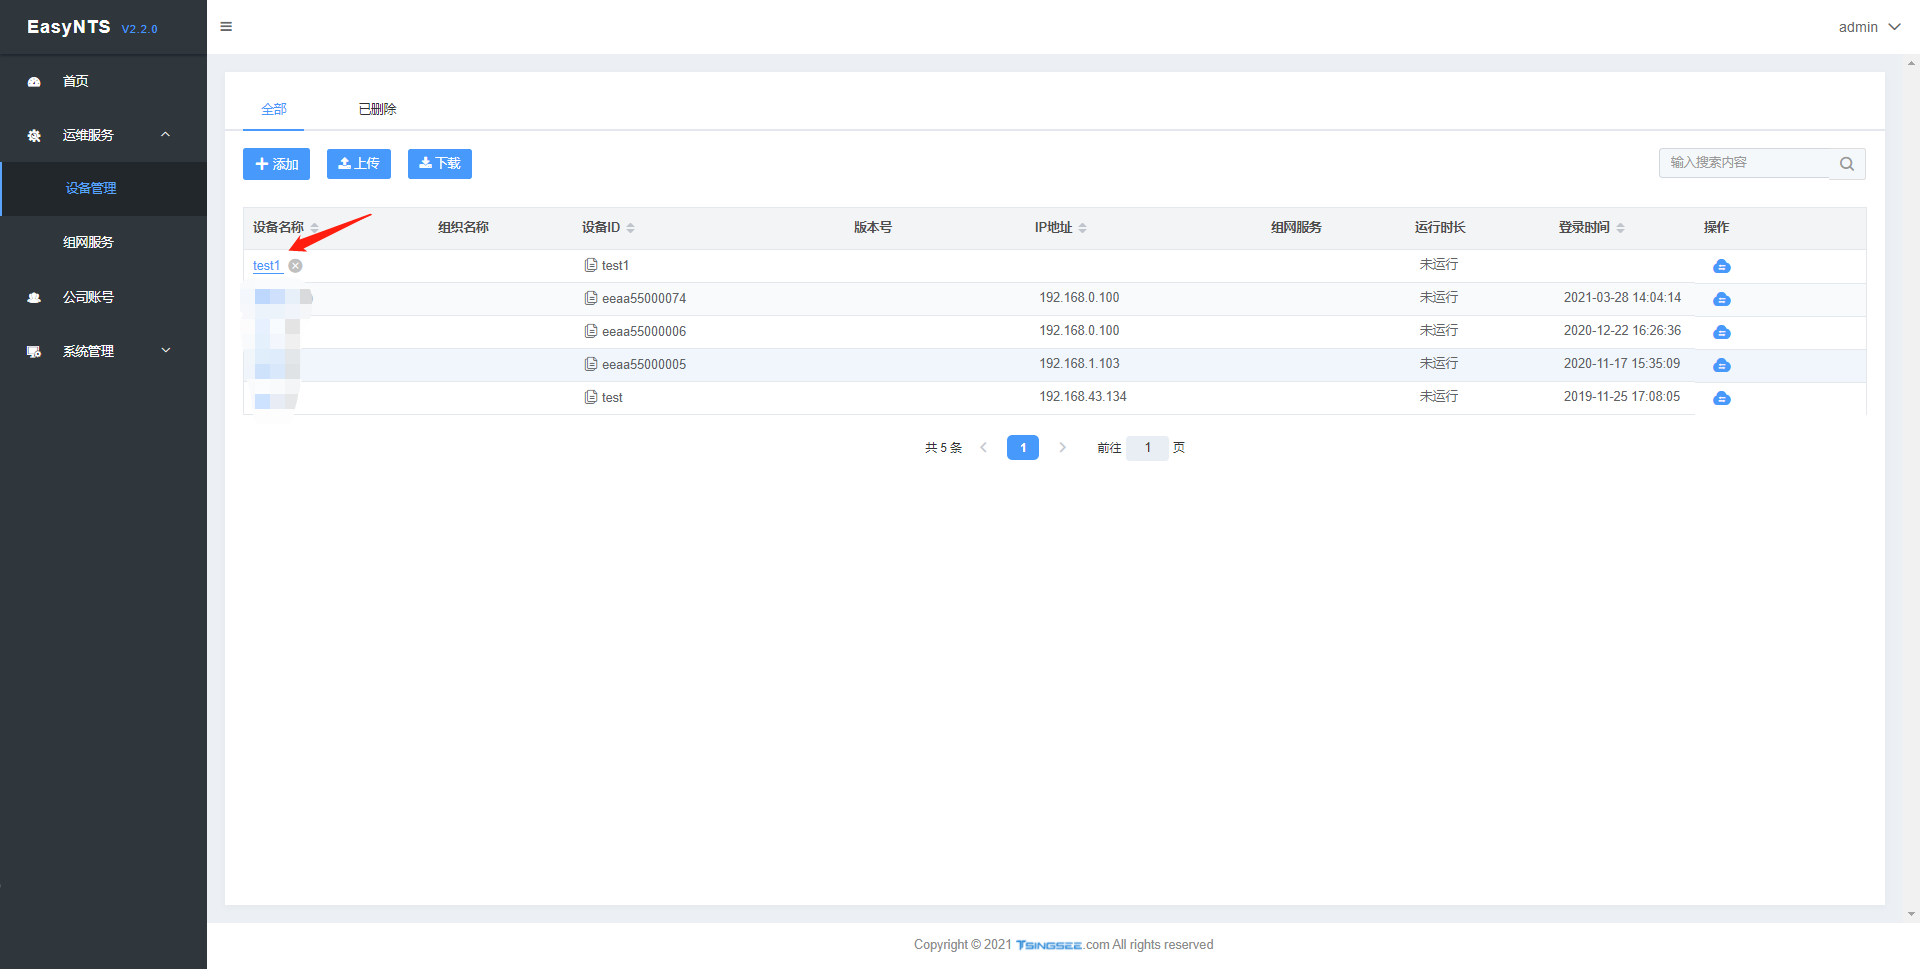Switch to the 全部 tab
The height and width of the screenshot is (969, 1920).
tap(274, 109)
